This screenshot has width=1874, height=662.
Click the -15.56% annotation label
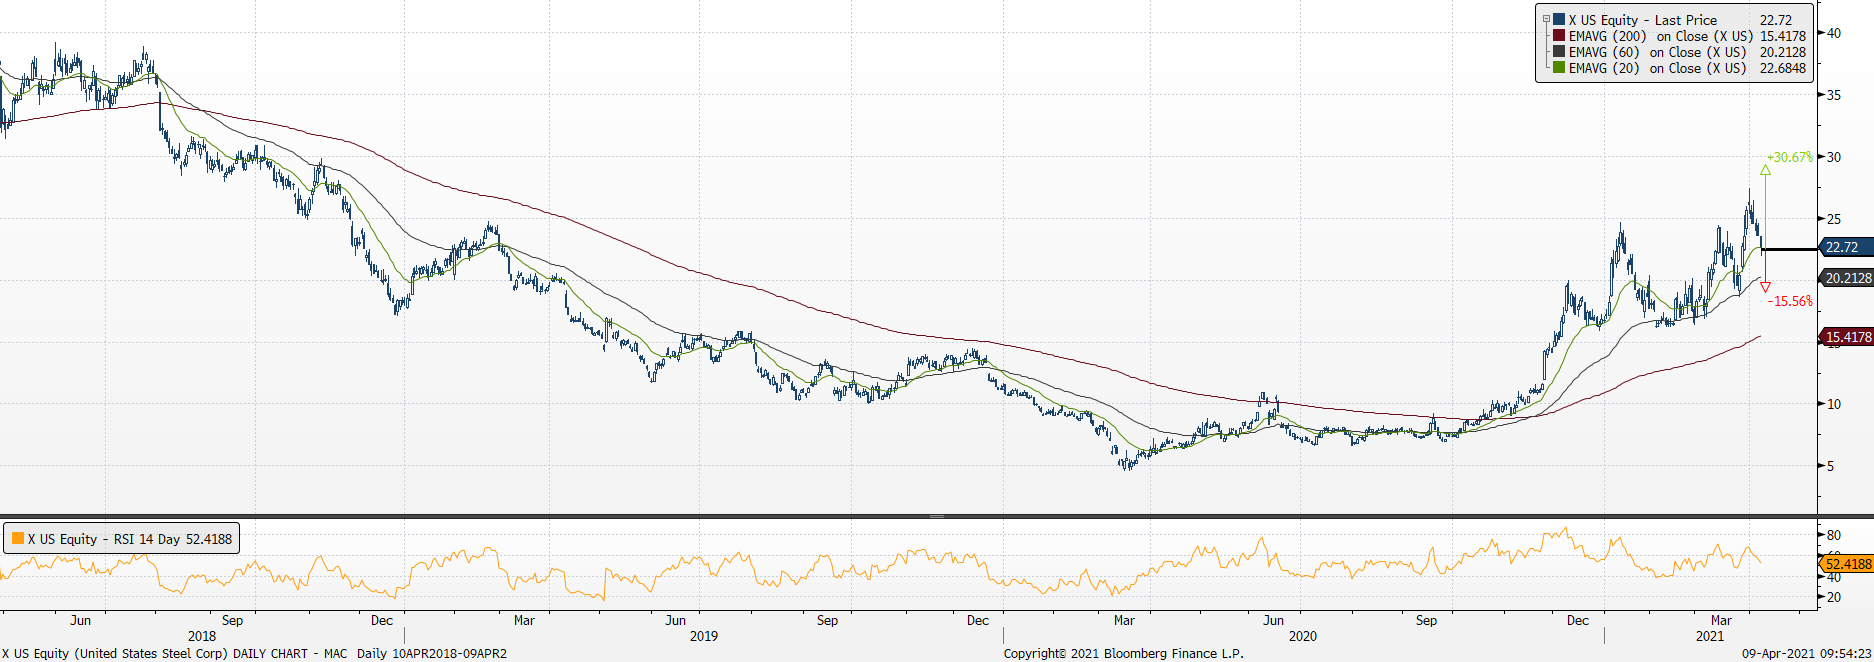[1790, 301]
